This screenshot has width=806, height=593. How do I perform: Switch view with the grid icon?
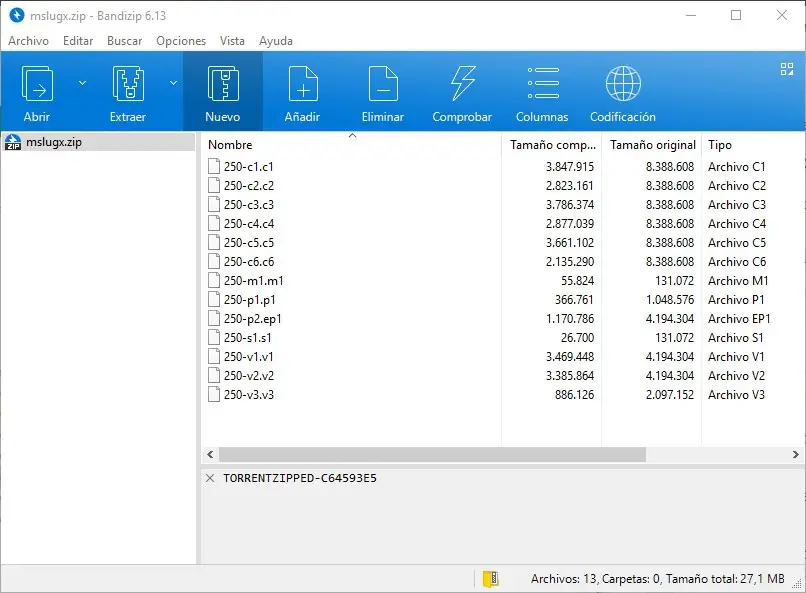coord(786,69)
